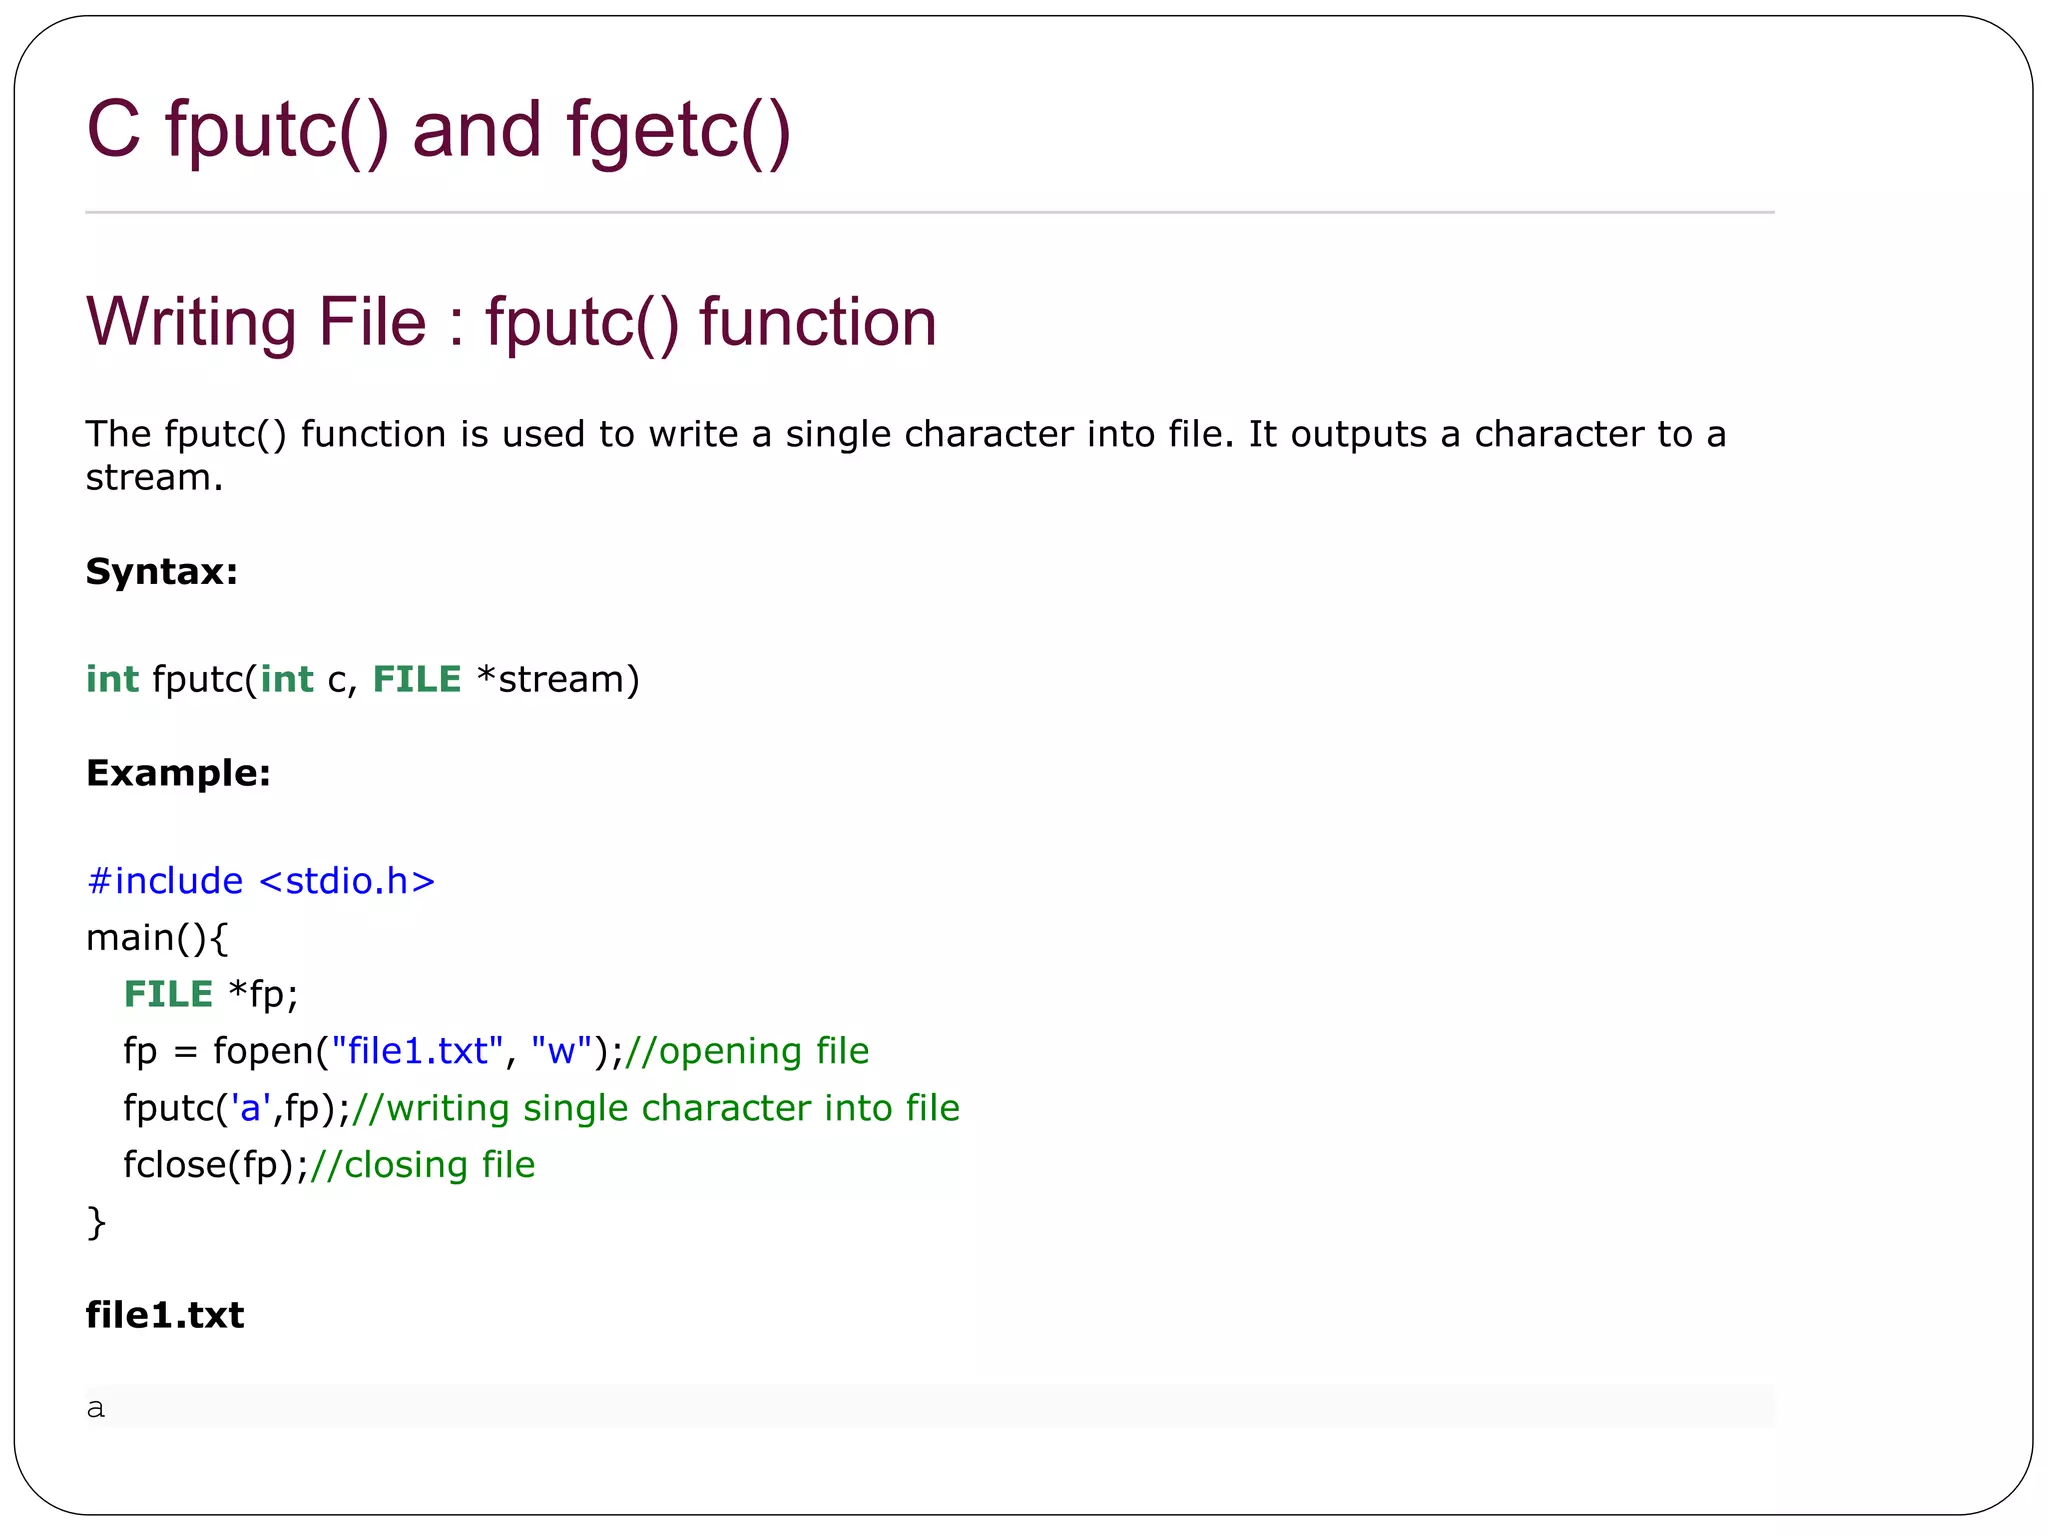
Task: Click the 'main(){' code line
Action: (x=157, y=938)
